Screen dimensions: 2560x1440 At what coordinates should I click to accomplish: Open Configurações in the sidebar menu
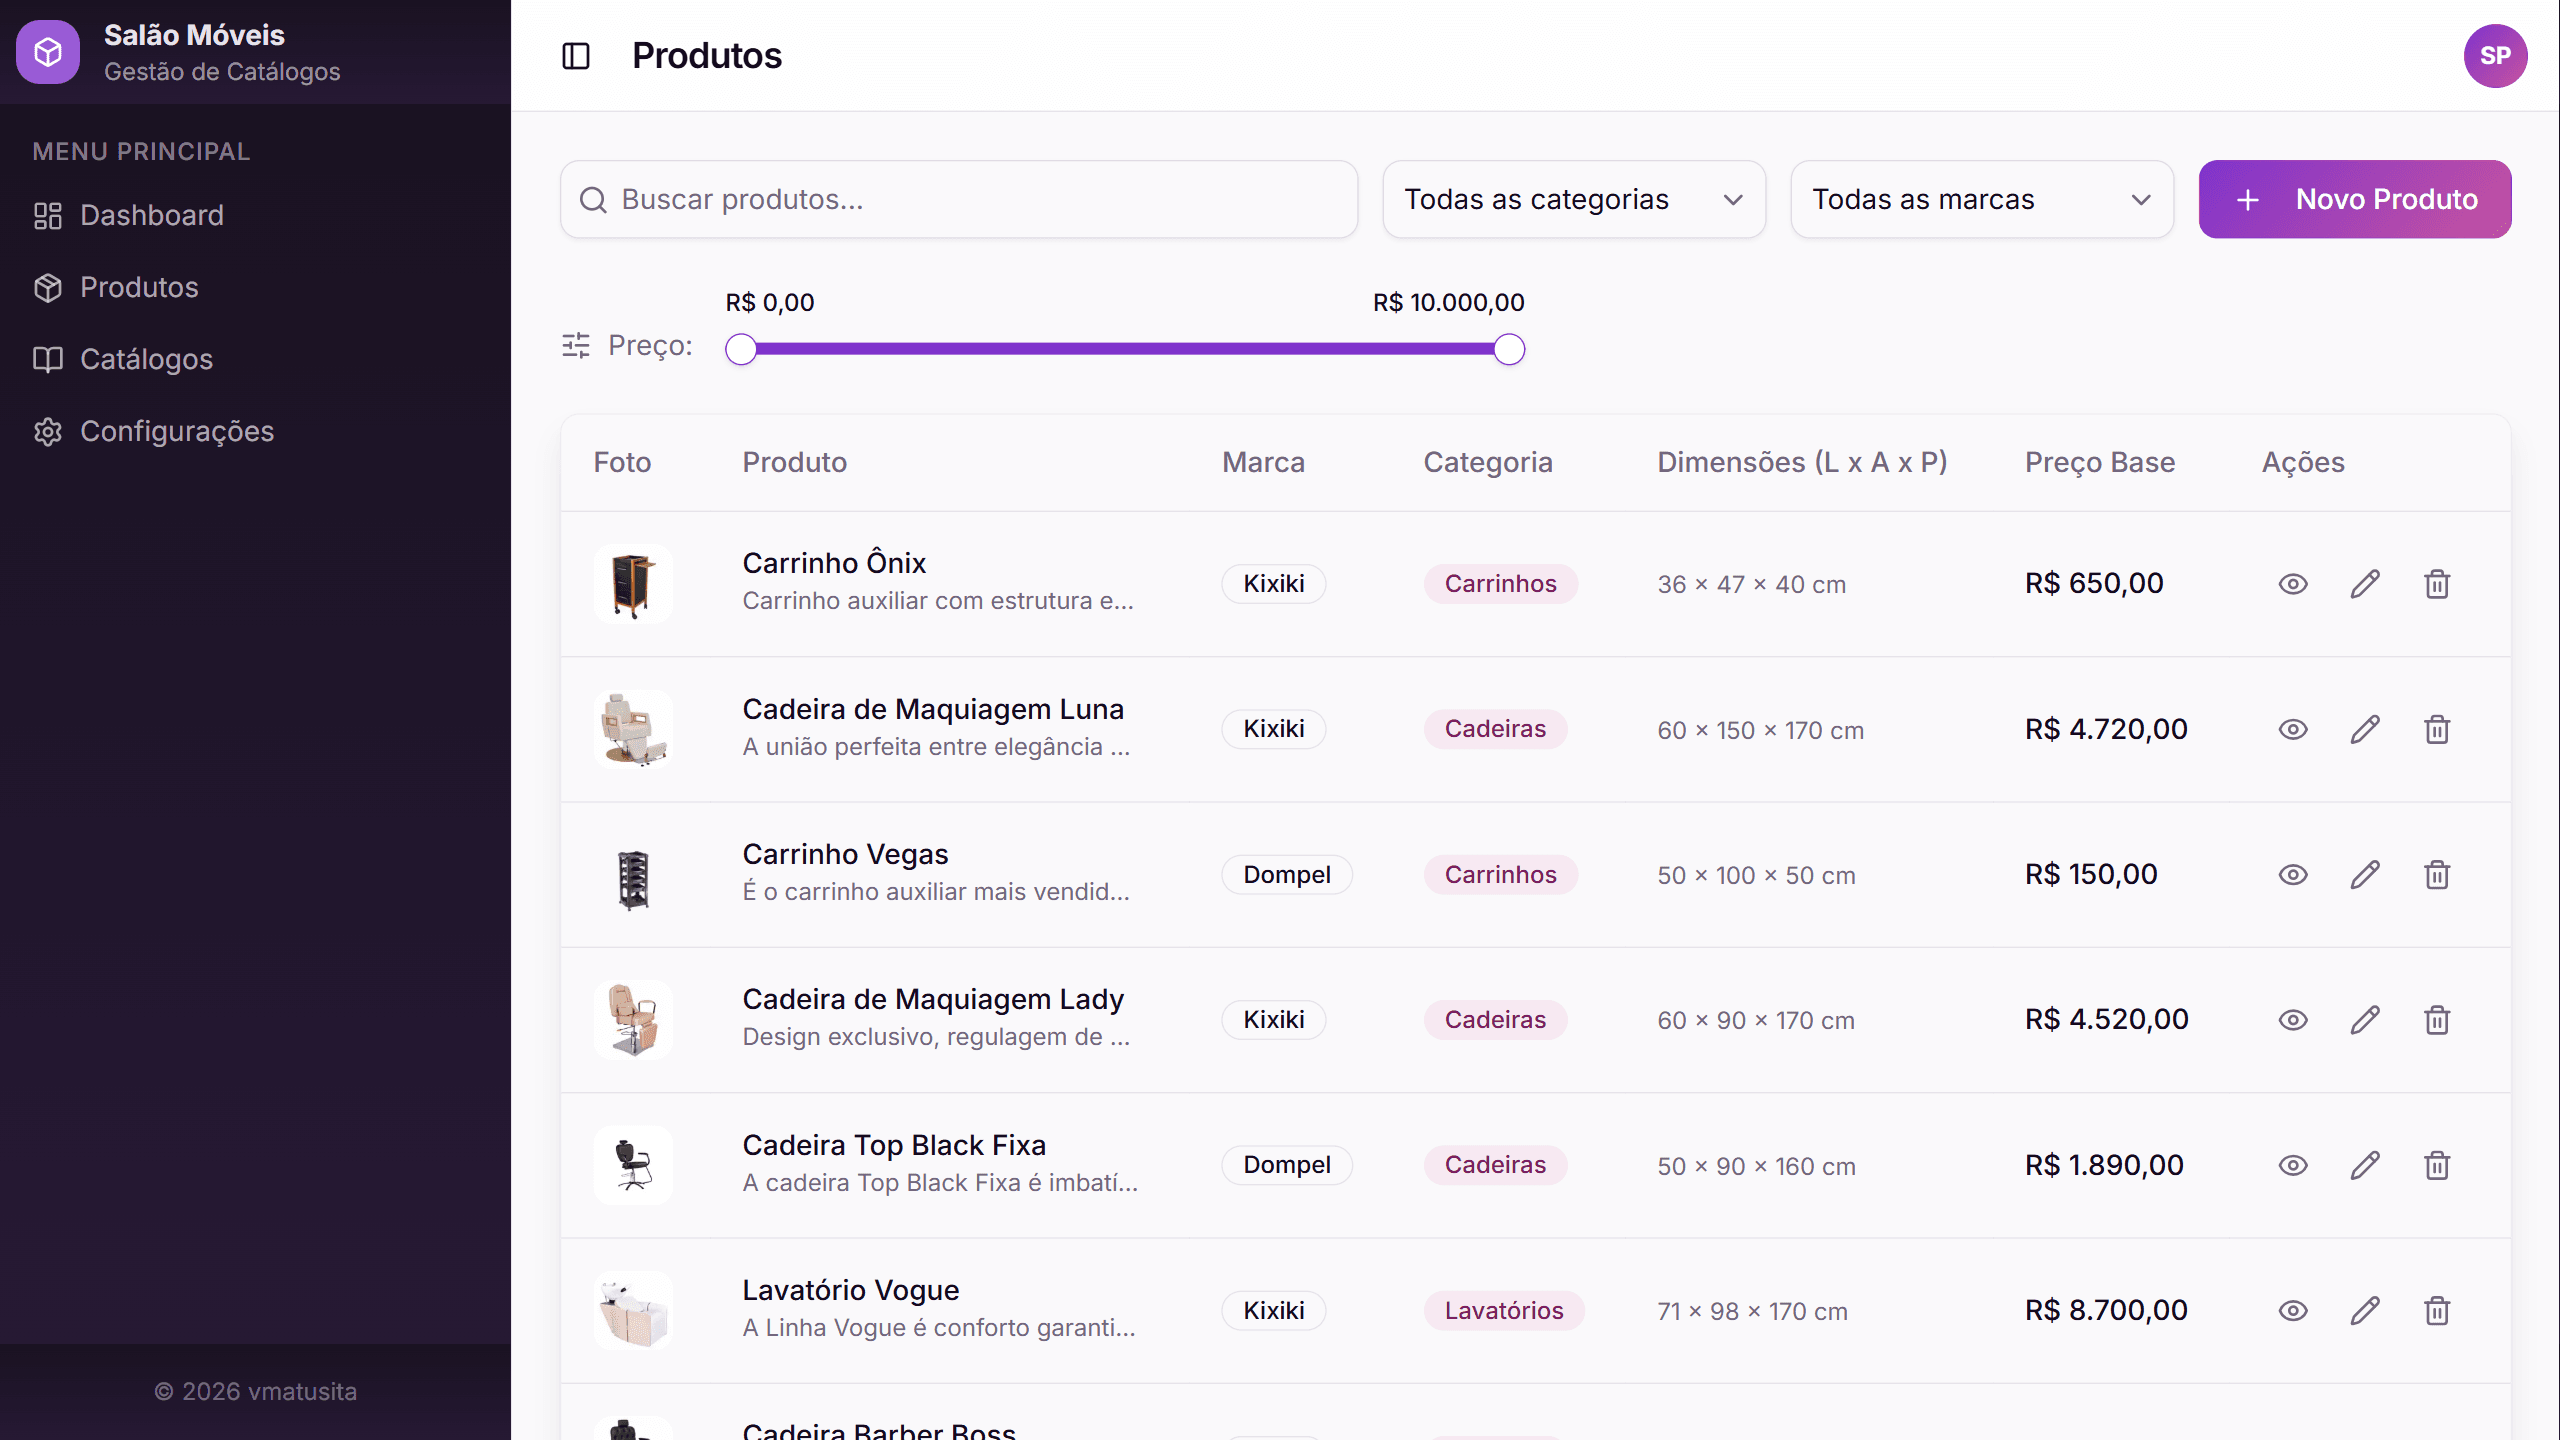coord(255,431)
